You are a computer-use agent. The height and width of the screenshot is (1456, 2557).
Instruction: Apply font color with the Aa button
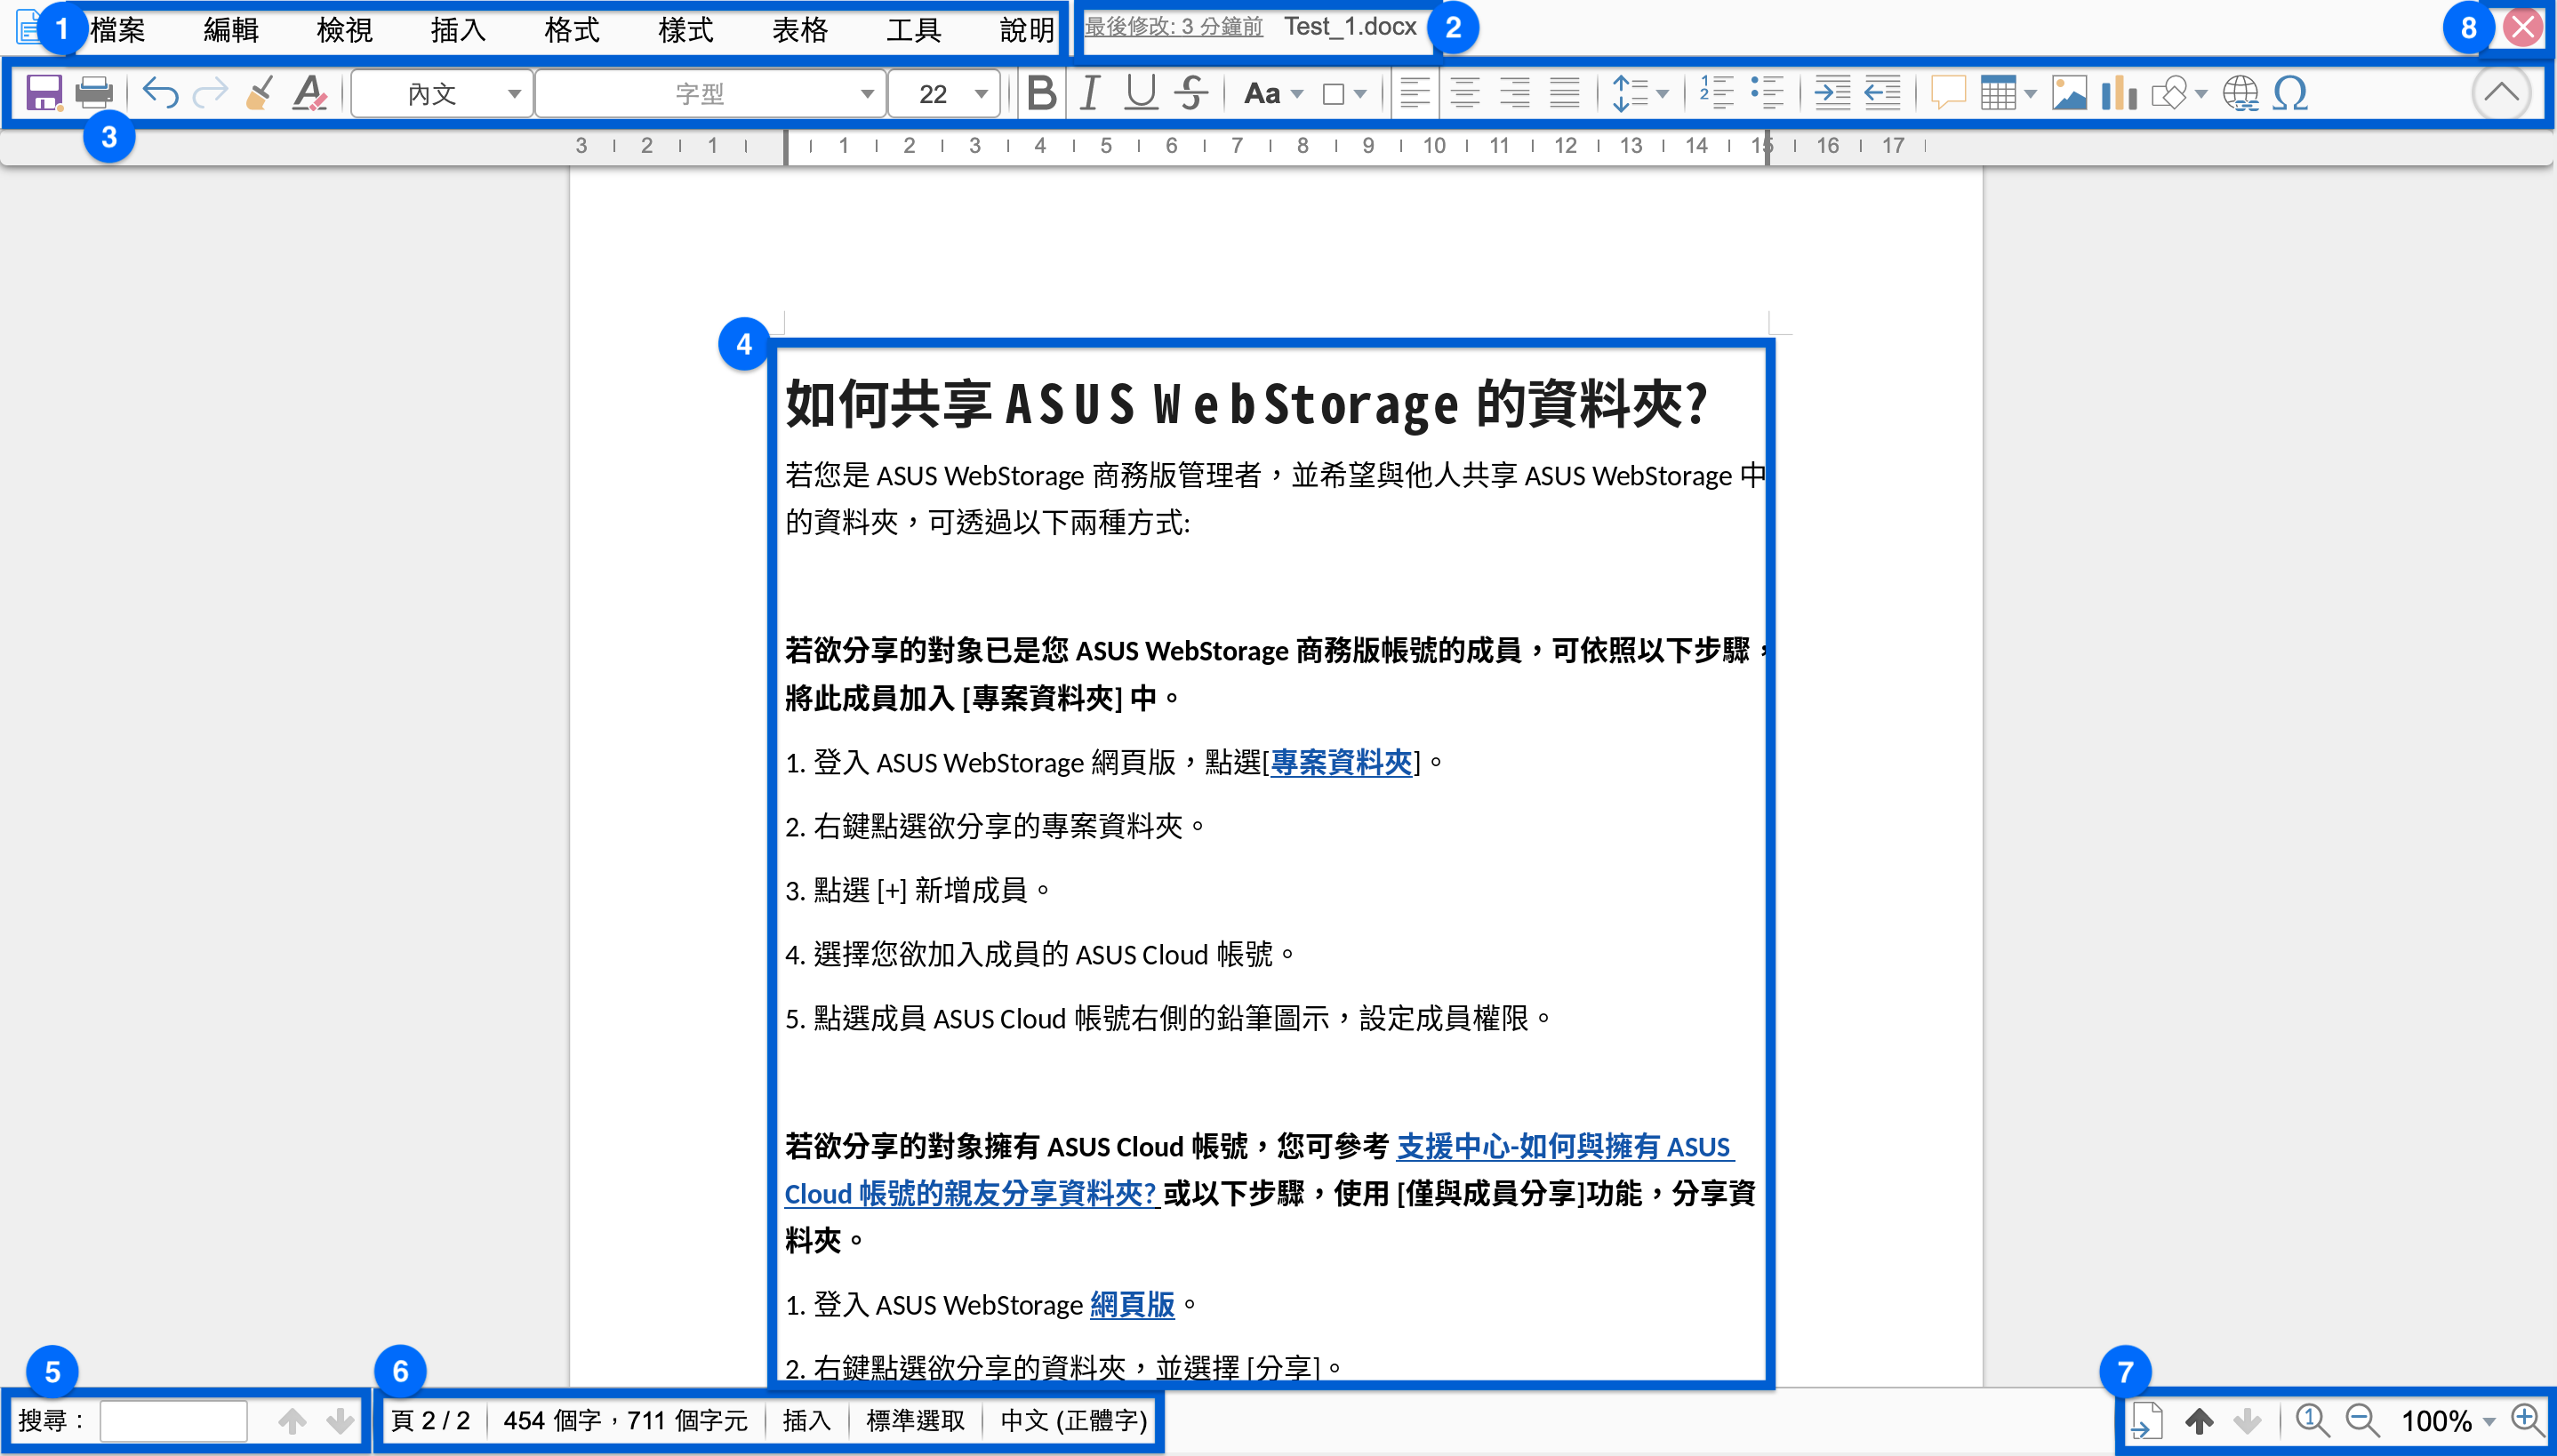[x=1262, y=93]
